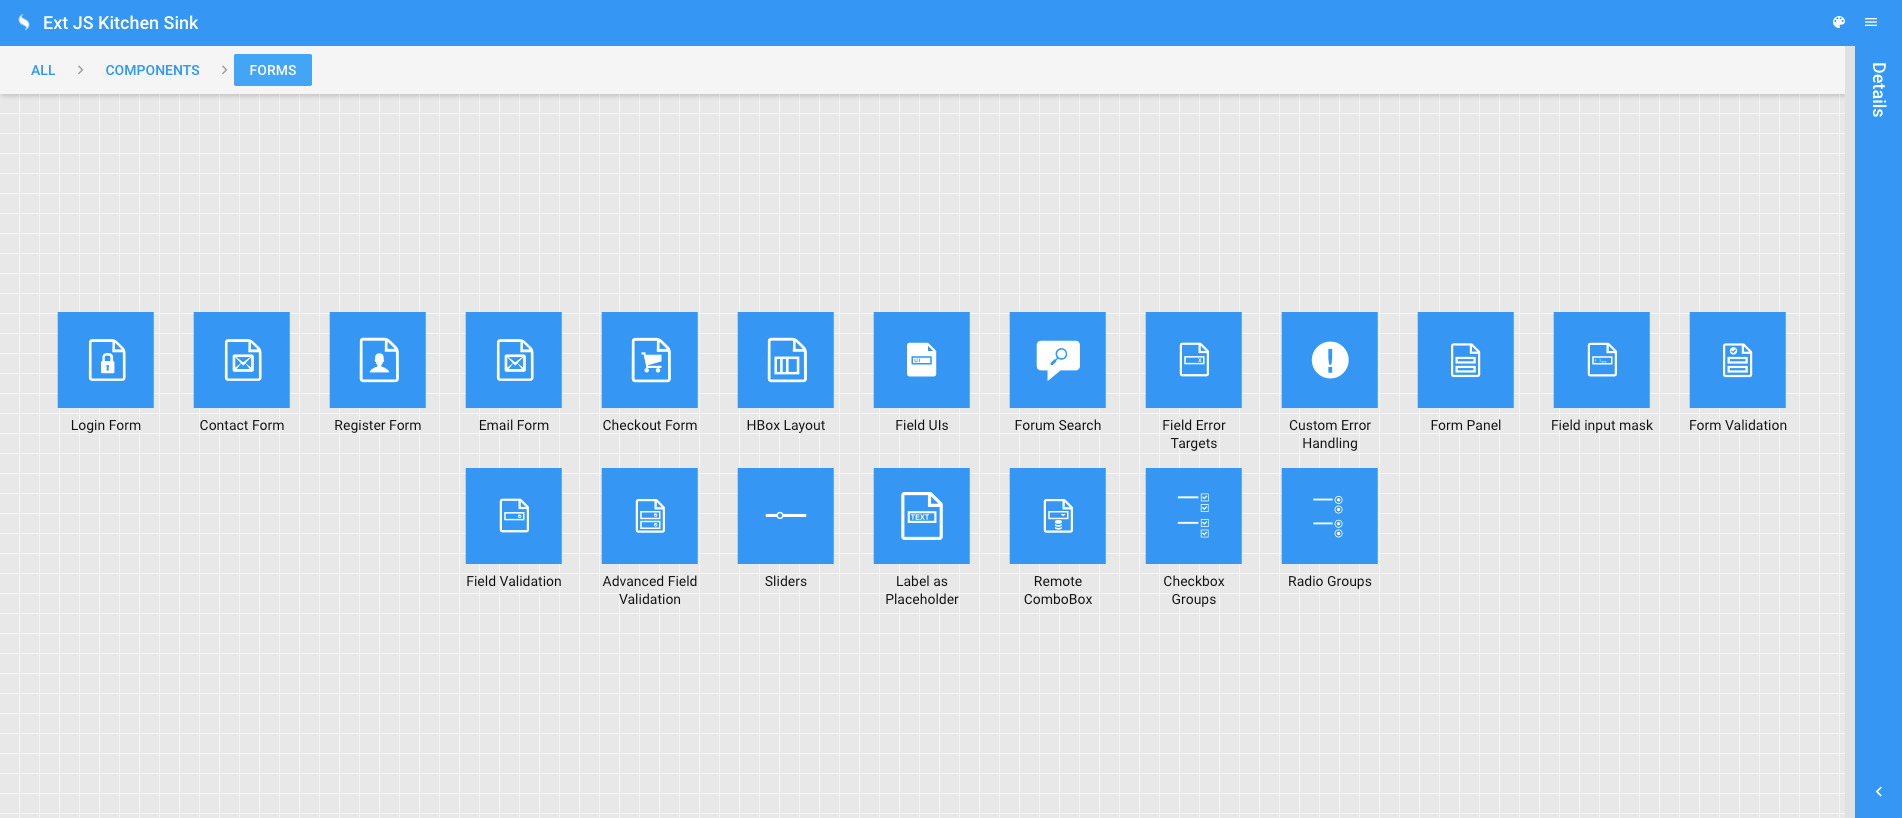Go to the ALL breadcrumb
Viewport: 1902px width, 818px height.
coord(43,70)
